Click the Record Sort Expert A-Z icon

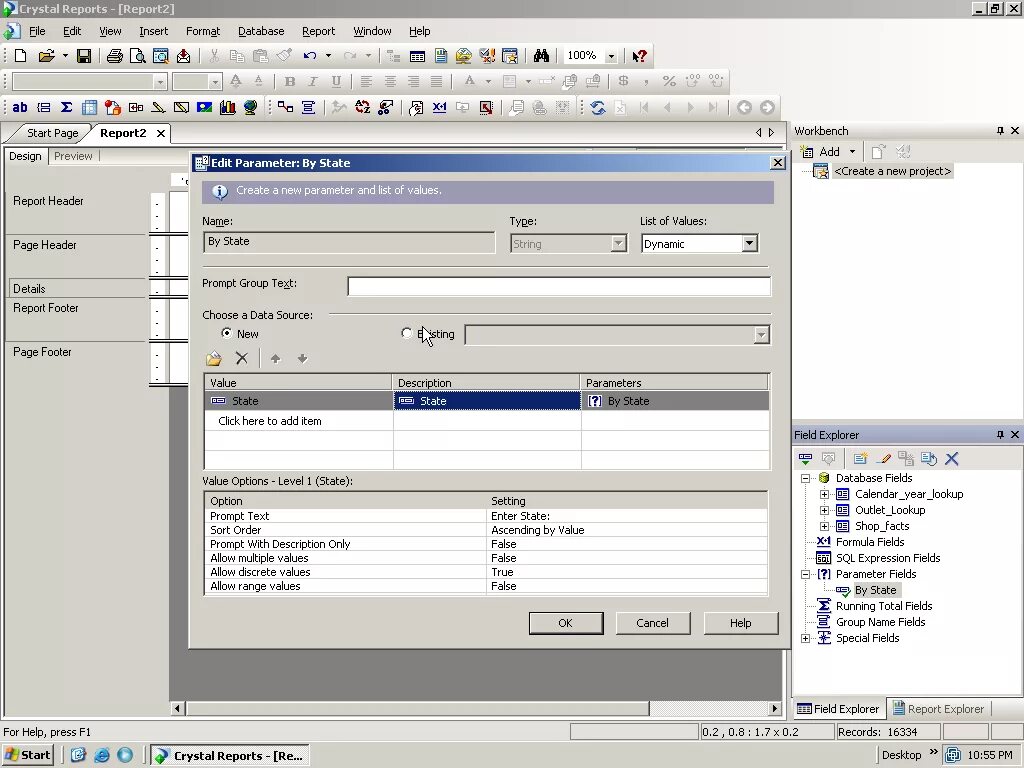coord(362,108)
